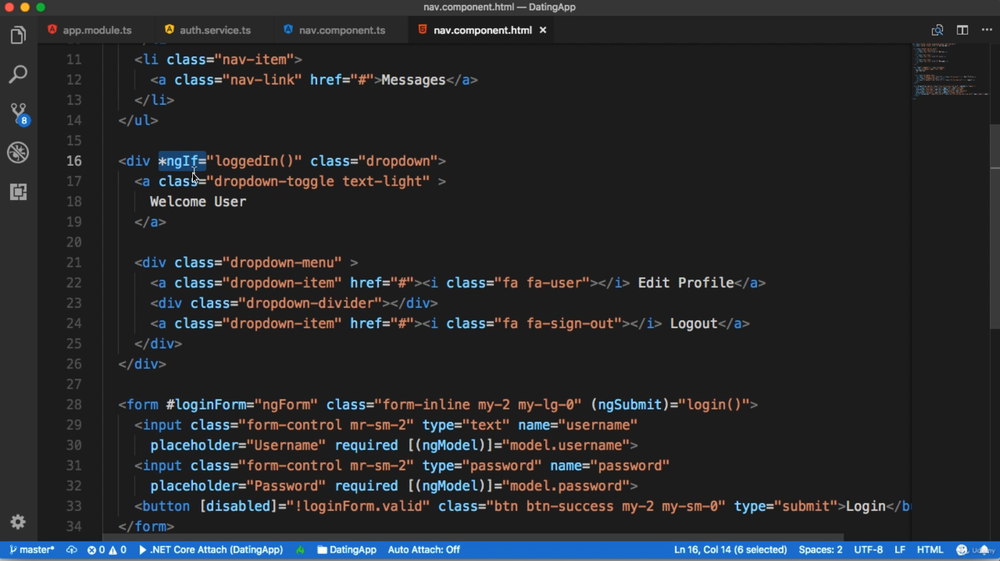Screen dimensions: 1000x561
Task: Click the green flame icon in status bar
Action: pos(300,550)
